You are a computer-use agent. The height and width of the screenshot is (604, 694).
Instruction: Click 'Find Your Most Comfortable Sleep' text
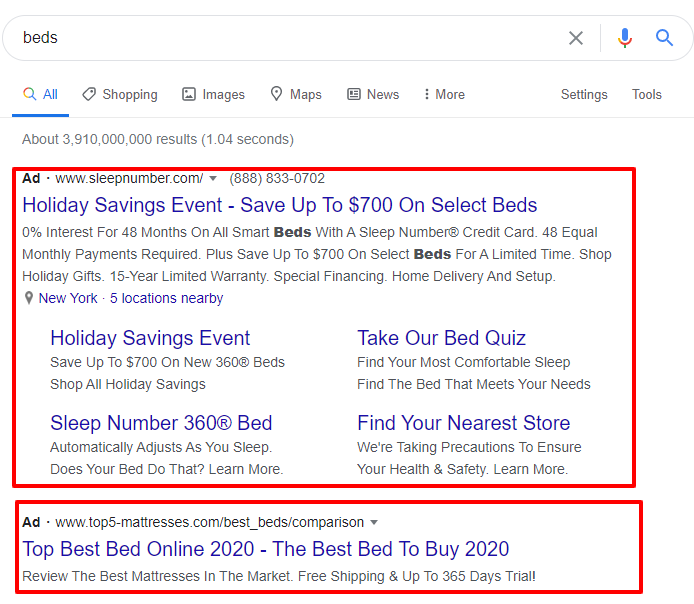[463, 362]
